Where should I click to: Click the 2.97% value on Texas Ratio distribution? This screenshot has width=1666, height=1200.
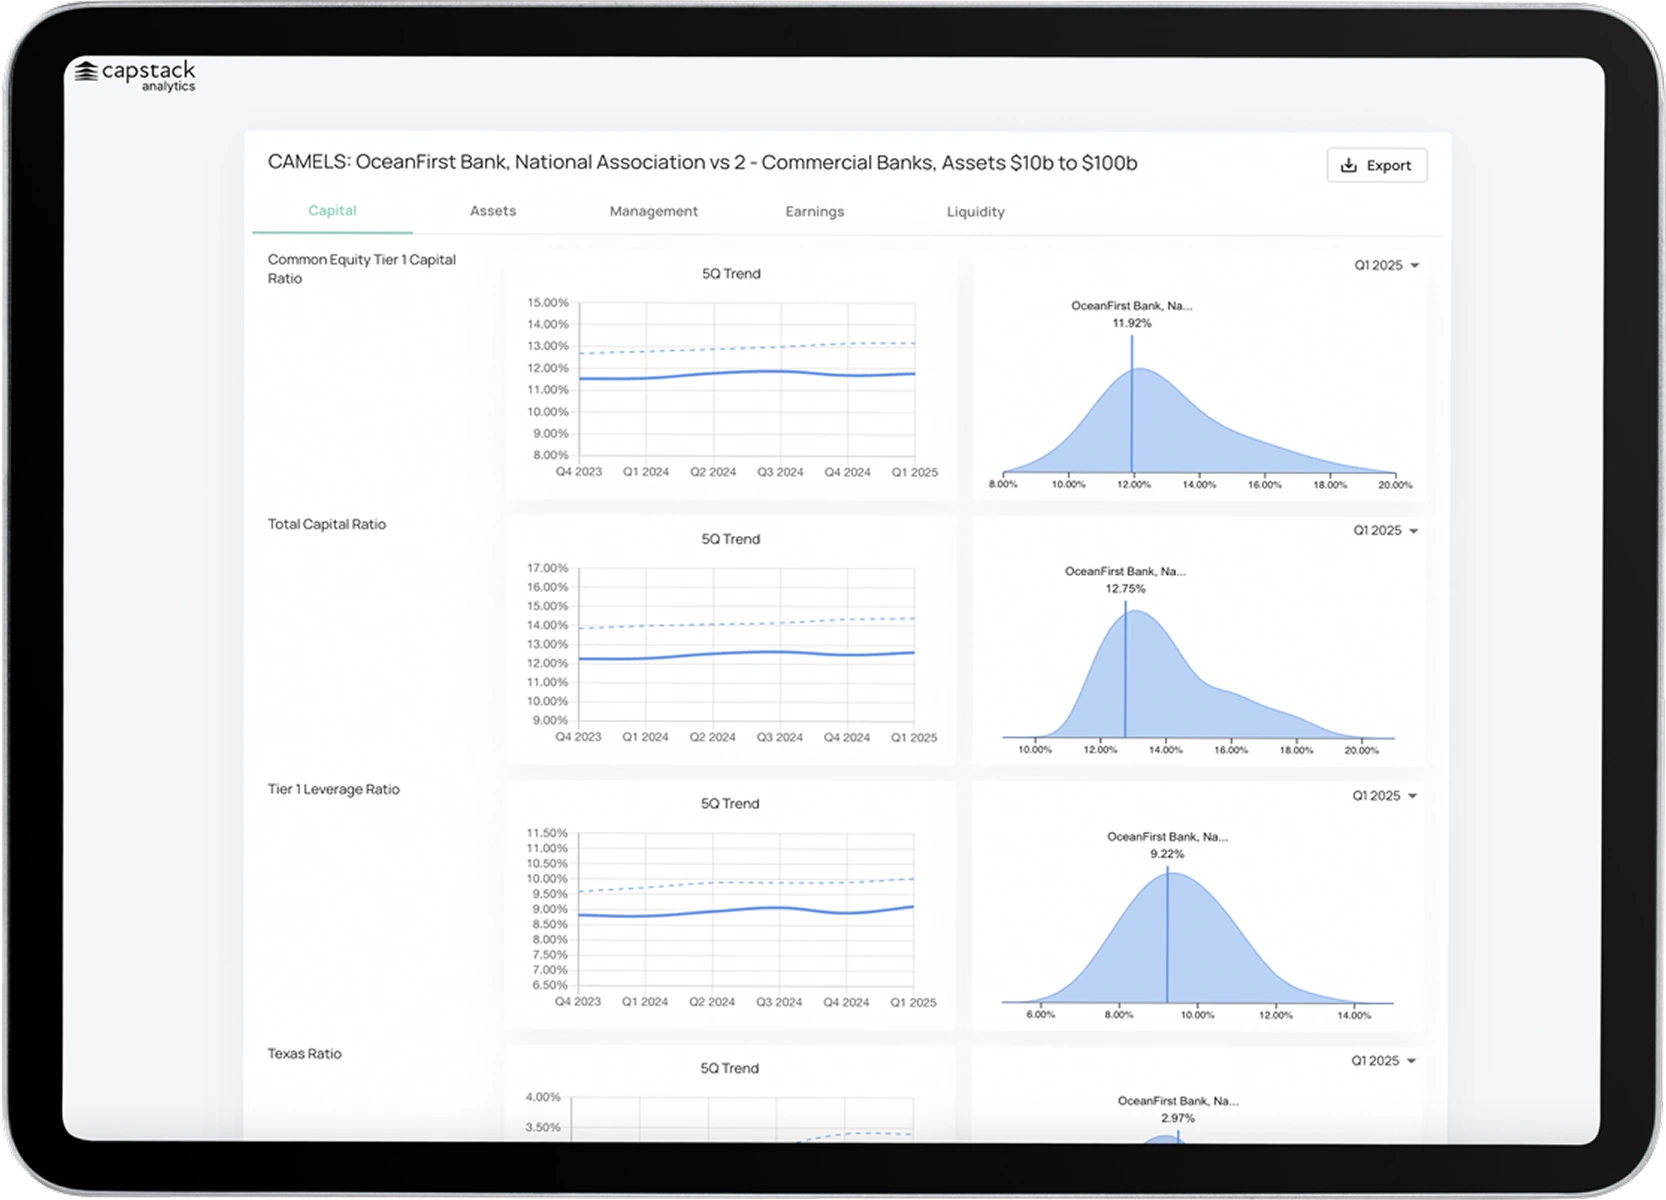(x=1178, y=1118)
